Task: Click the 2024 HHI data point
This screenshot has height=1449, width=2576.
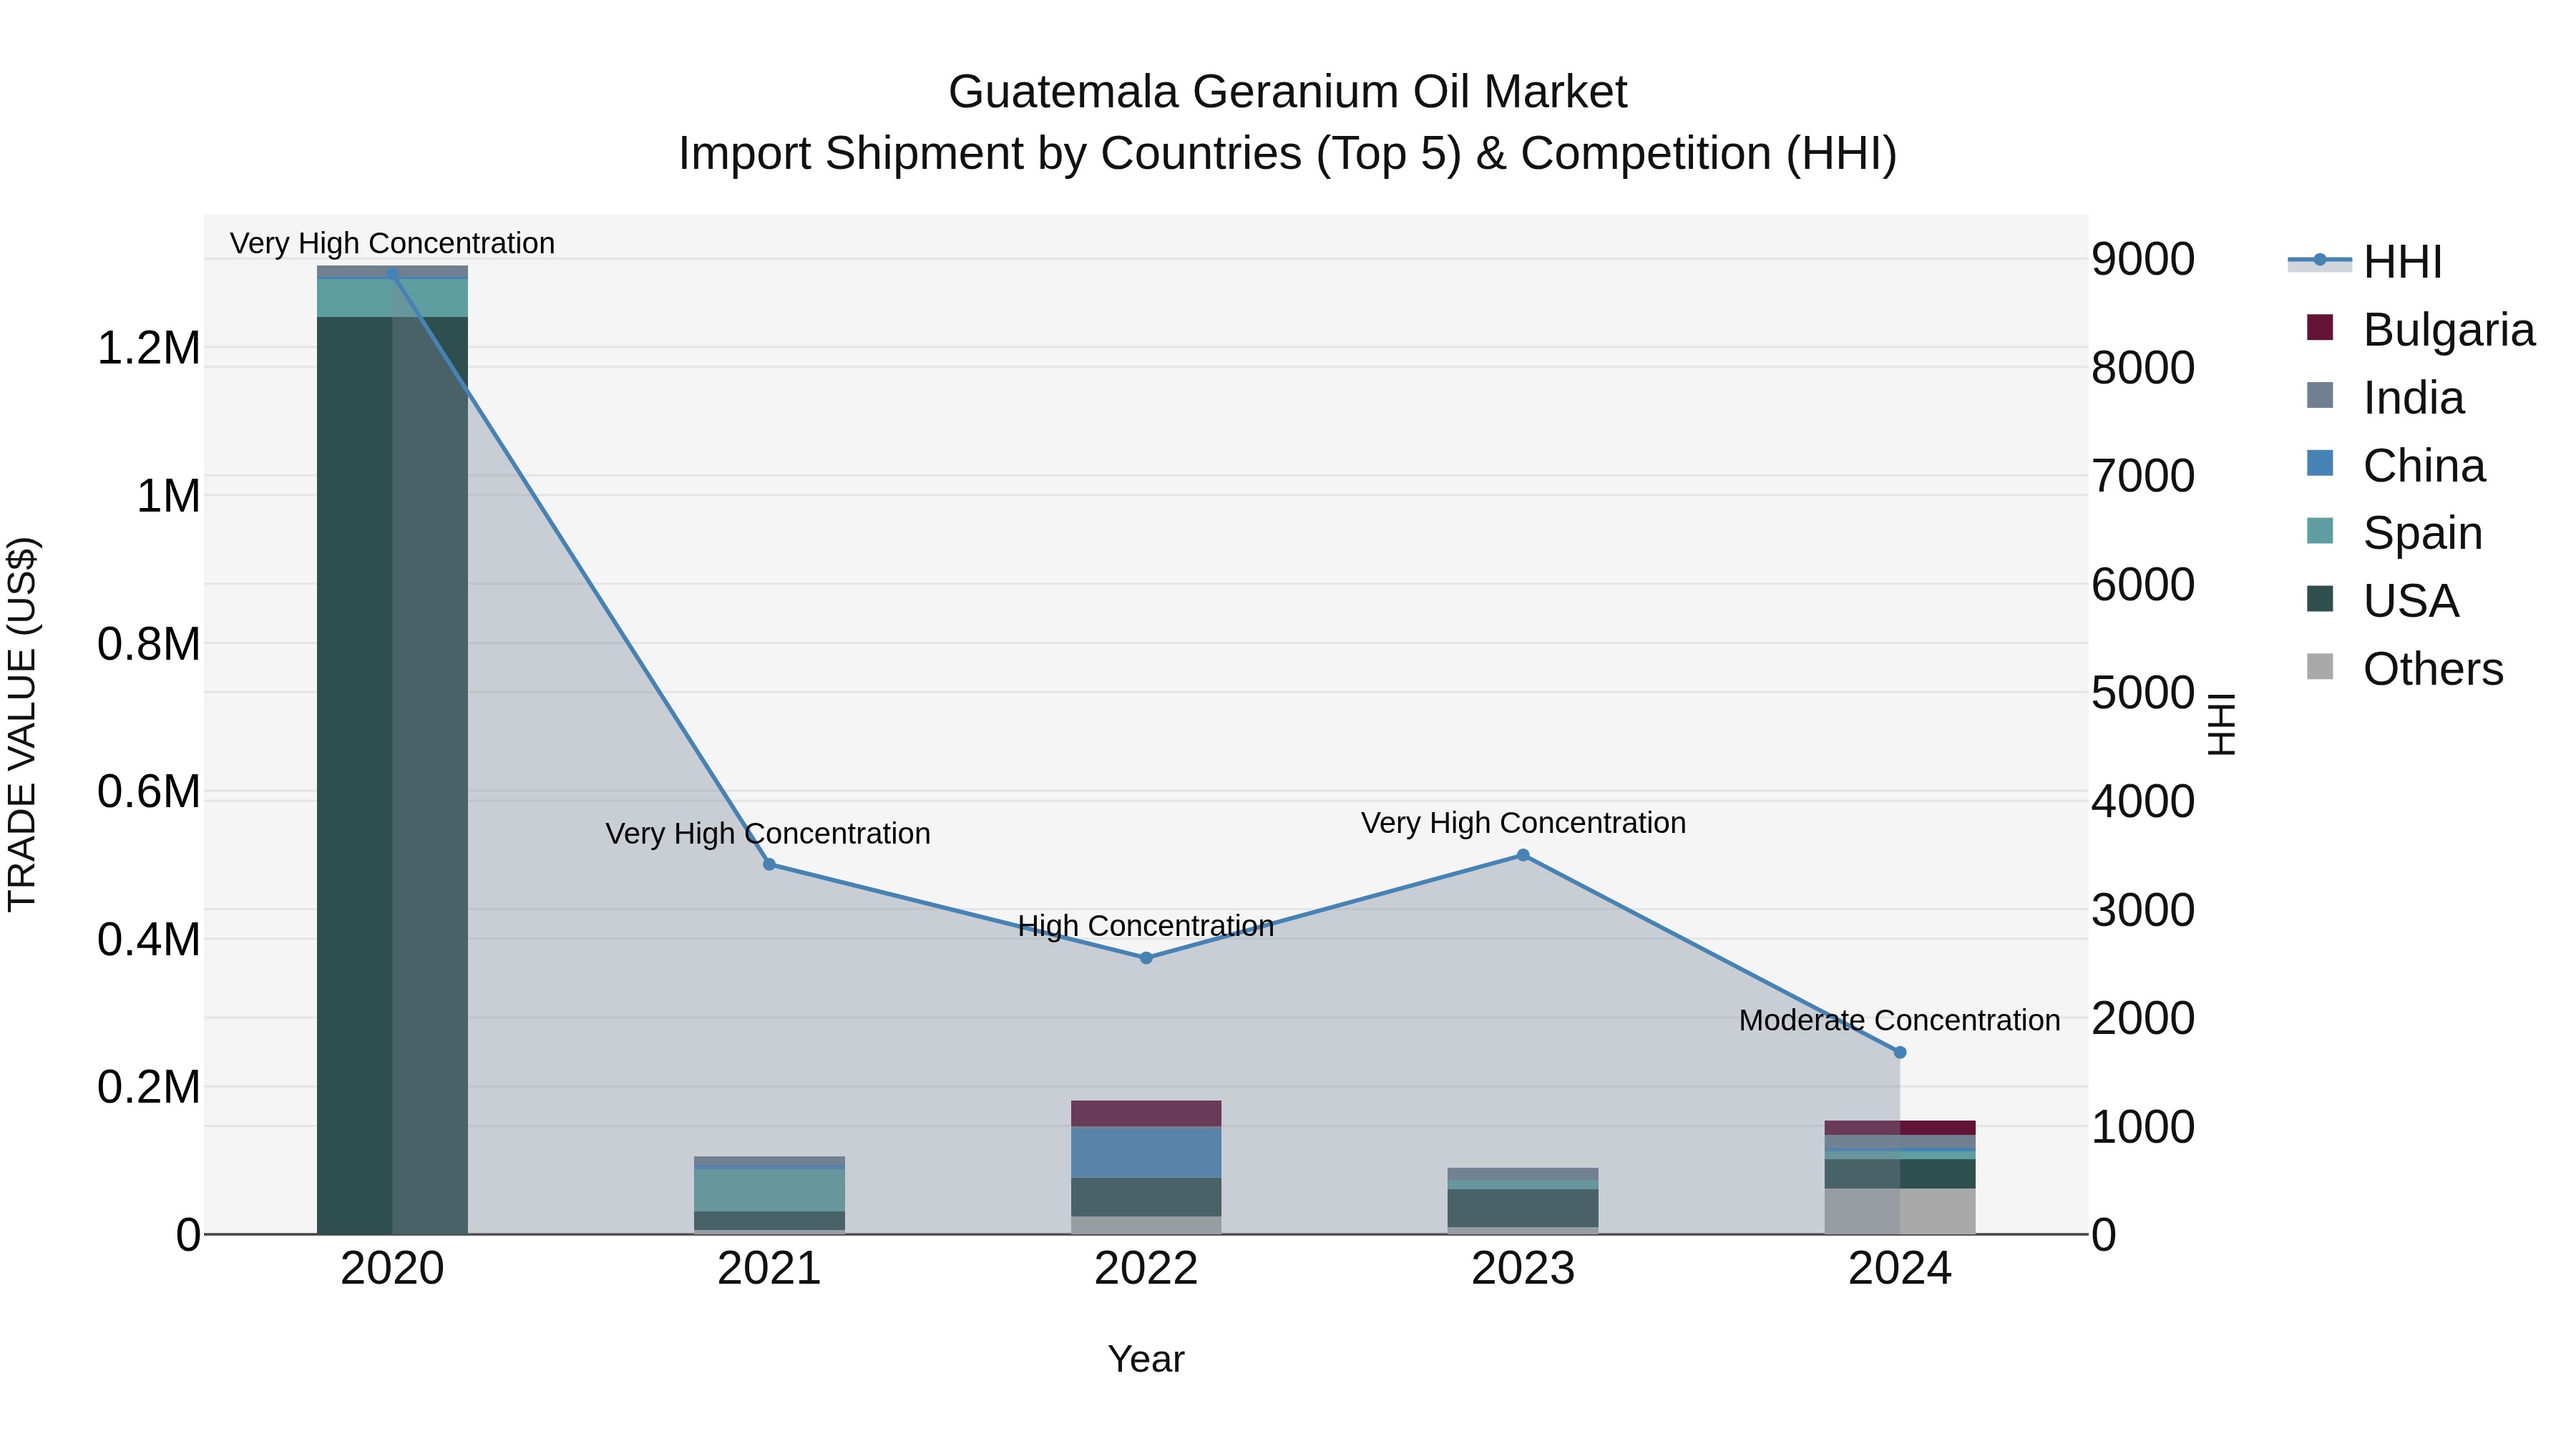Action: click(x=1900, y=1052)
